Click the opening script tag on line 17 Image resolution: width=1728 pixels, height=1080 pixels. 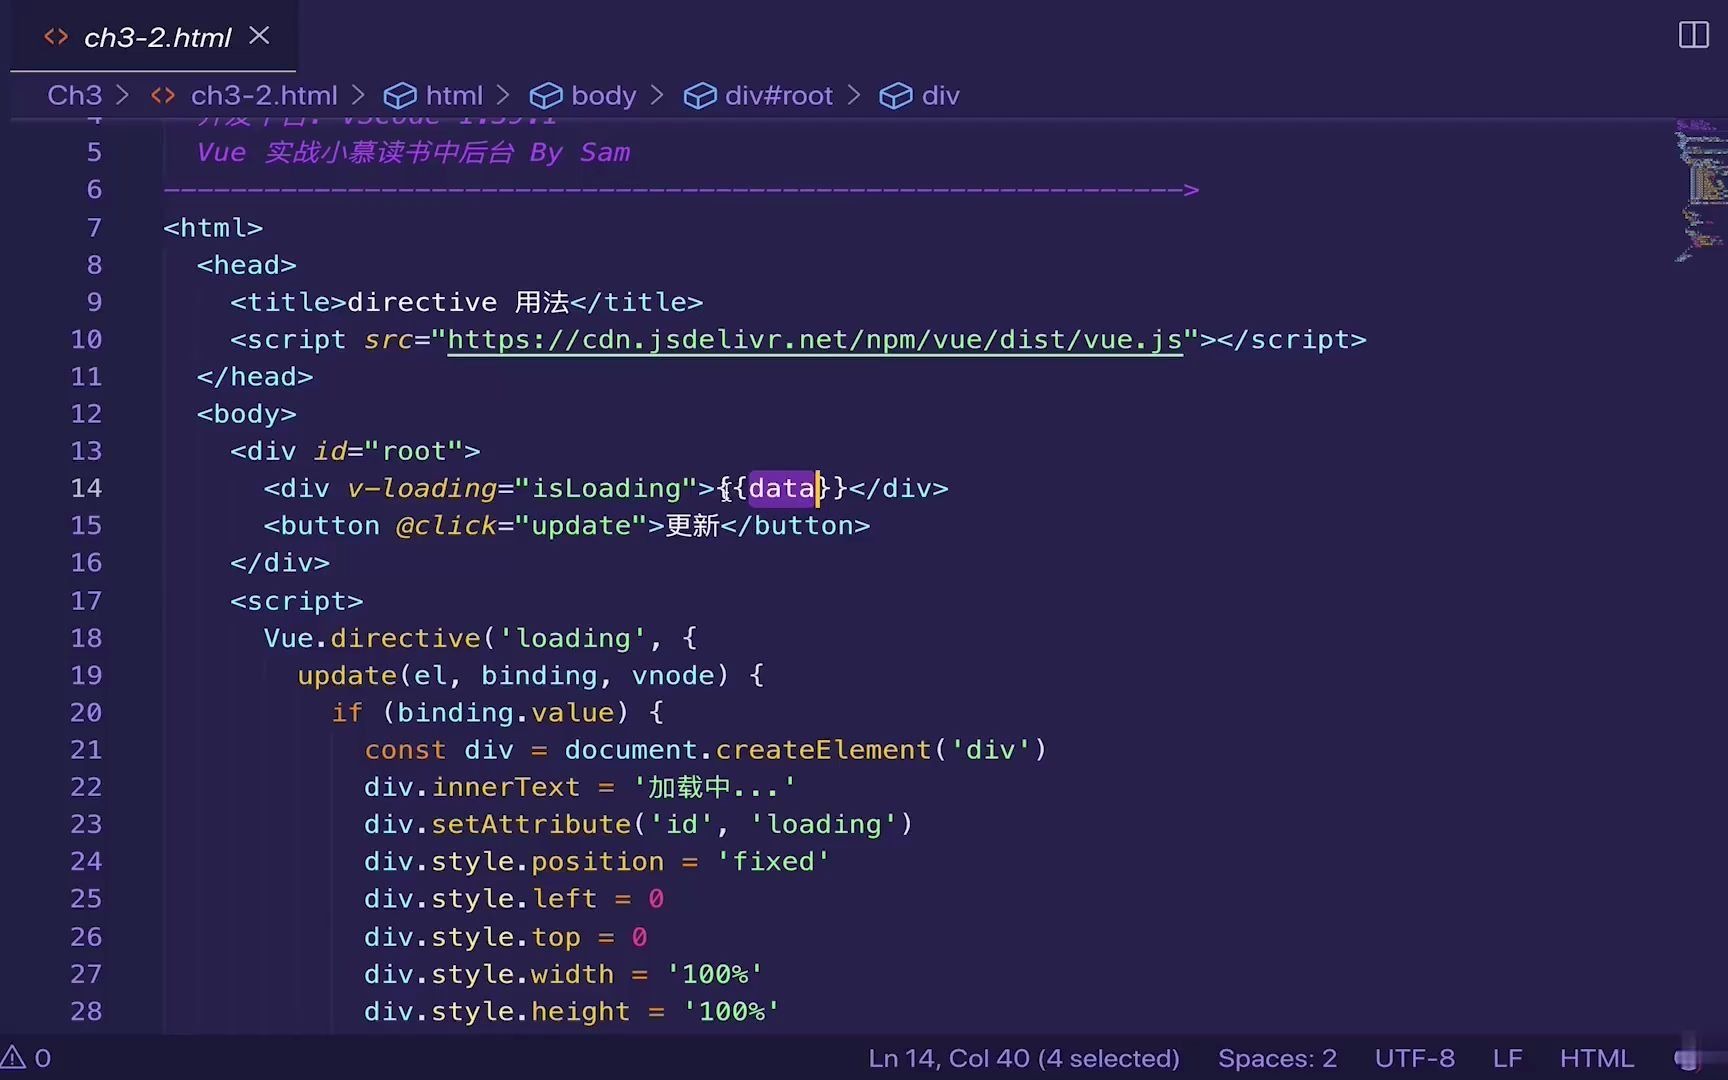297,601
